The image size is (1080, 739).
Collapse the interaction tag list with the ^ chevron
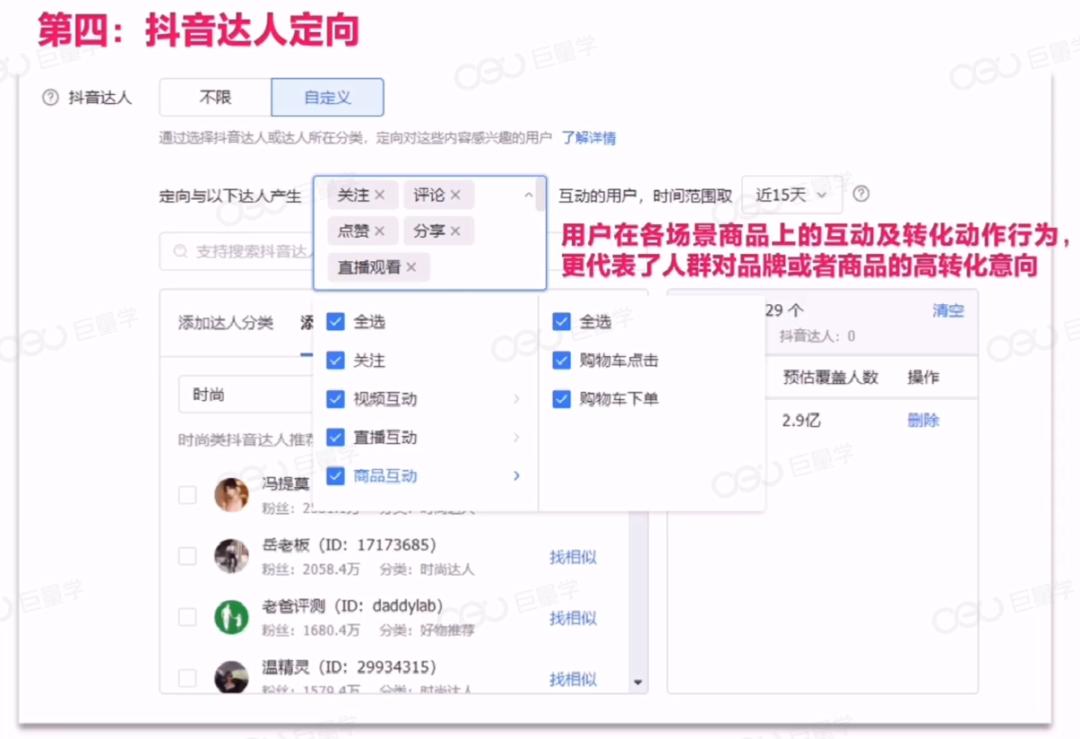tap(529, 194)
